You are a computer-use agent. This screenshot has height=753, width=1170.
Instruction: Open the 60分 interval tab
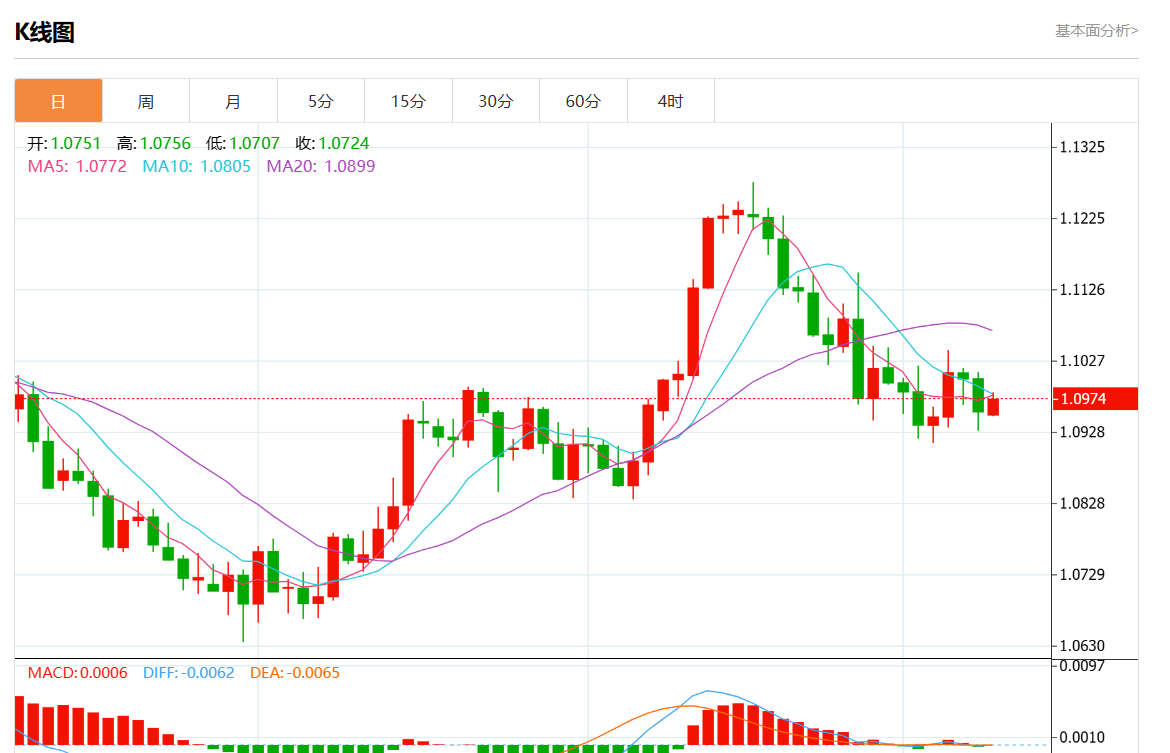(x=584, y=101)
